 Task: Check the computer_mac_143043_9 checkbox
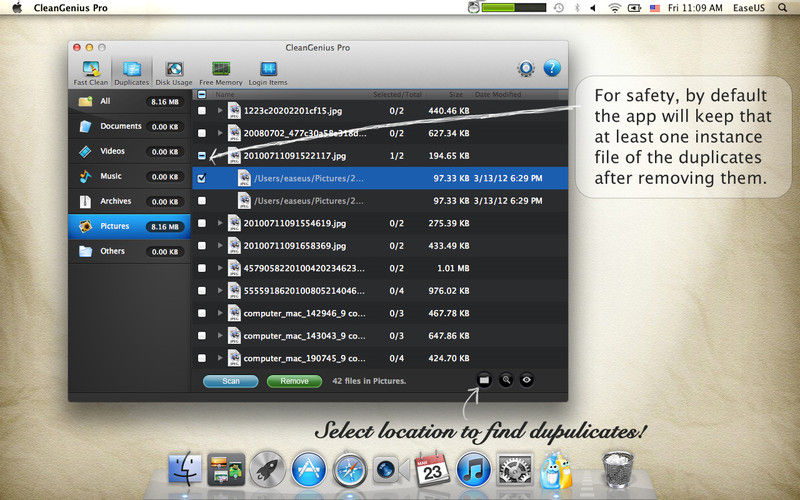coord(202,335)
